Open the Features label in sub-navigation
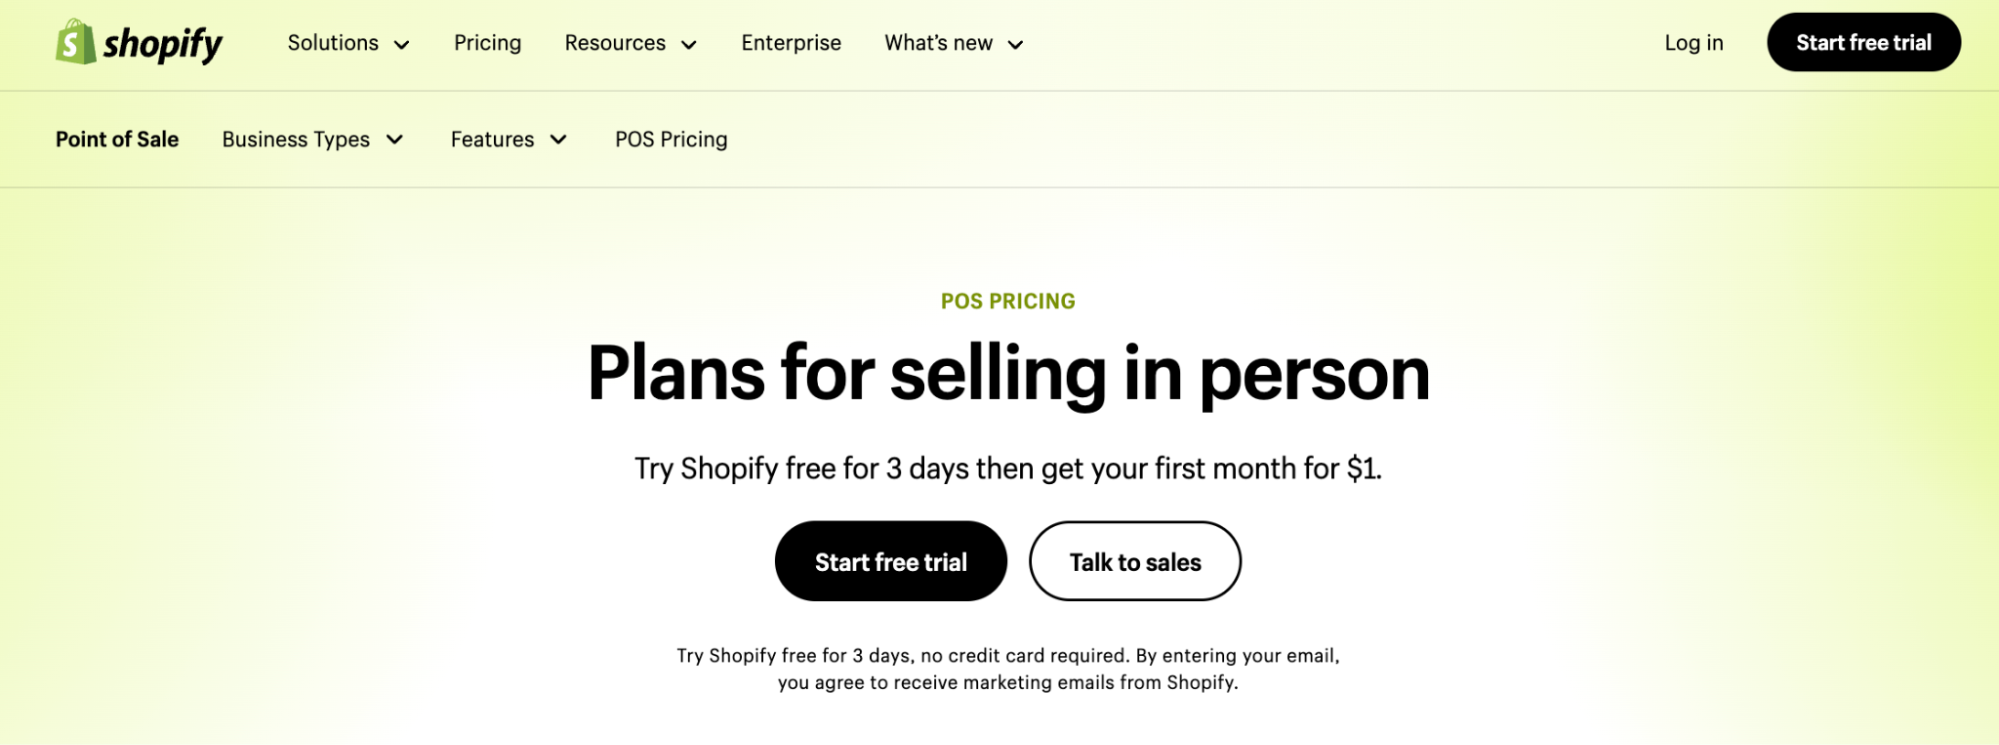This screenshot has height=745, width=1999. pyautogui.click(x=492, y=139)
